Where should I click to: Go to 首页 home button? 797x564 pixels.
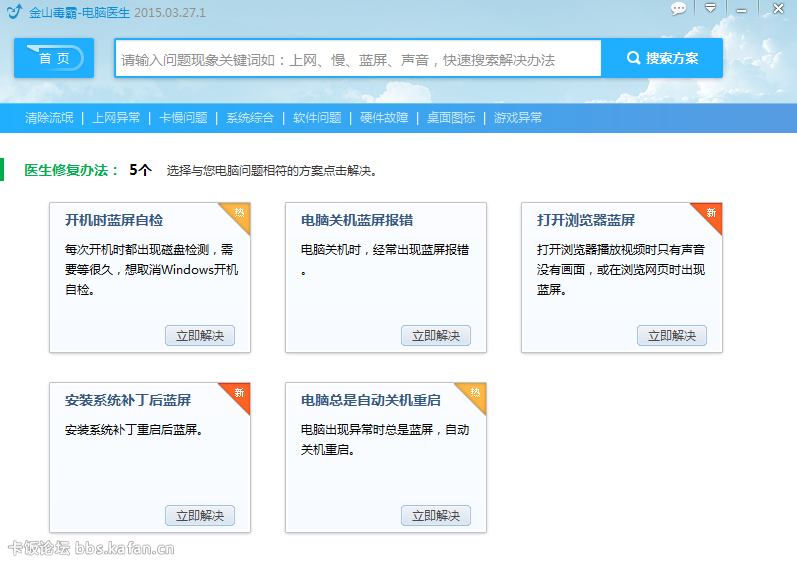[x=54, y=58]
